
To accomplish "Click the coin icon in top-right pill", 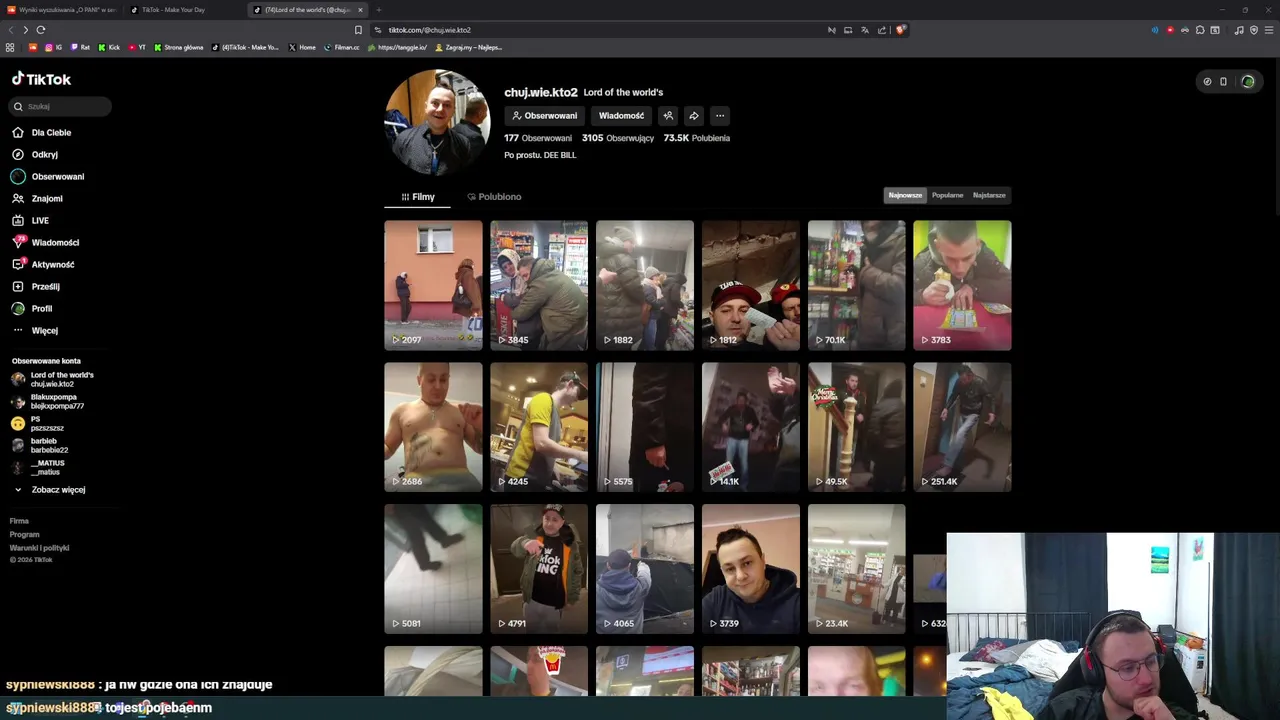I will pos(1207,82).
